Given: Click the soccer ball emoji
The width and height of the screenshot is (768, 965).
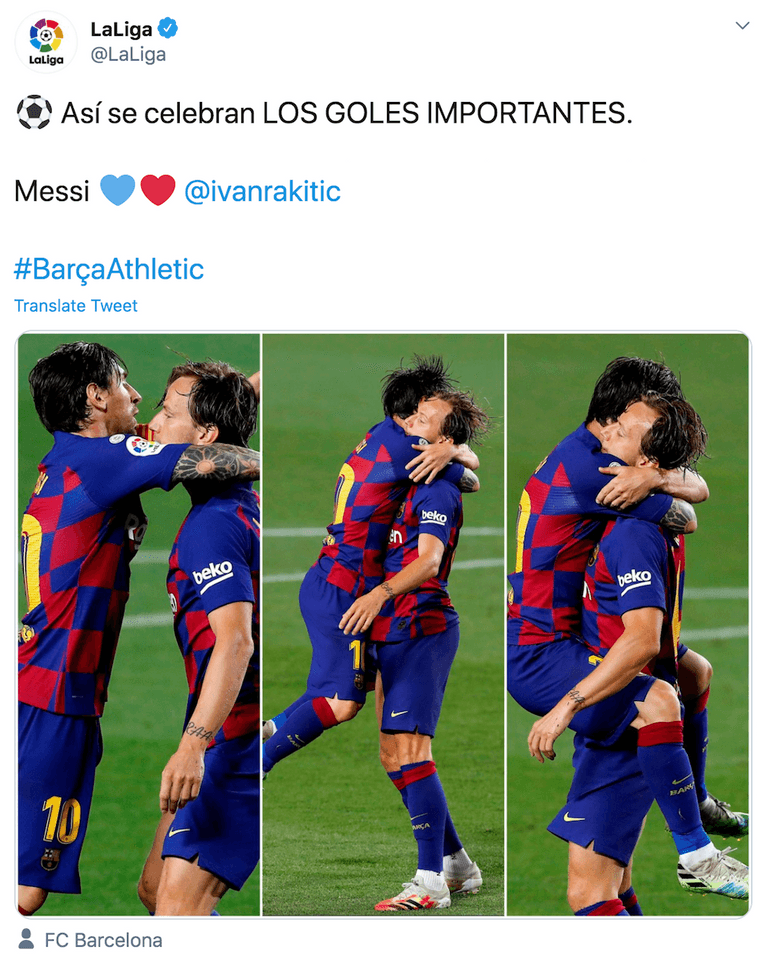Looking at the screenshot, I should [x=34, y=113].
